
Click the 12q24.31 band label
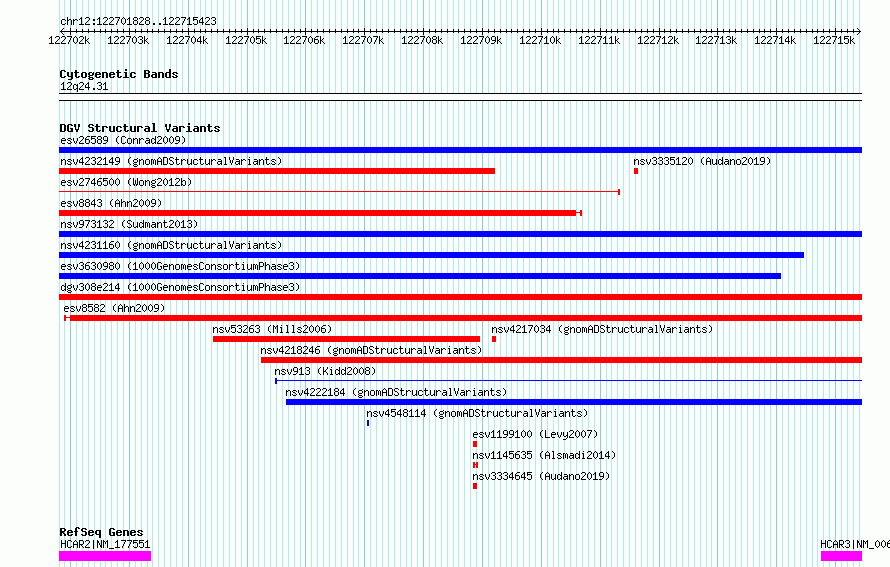click(84, 86)
